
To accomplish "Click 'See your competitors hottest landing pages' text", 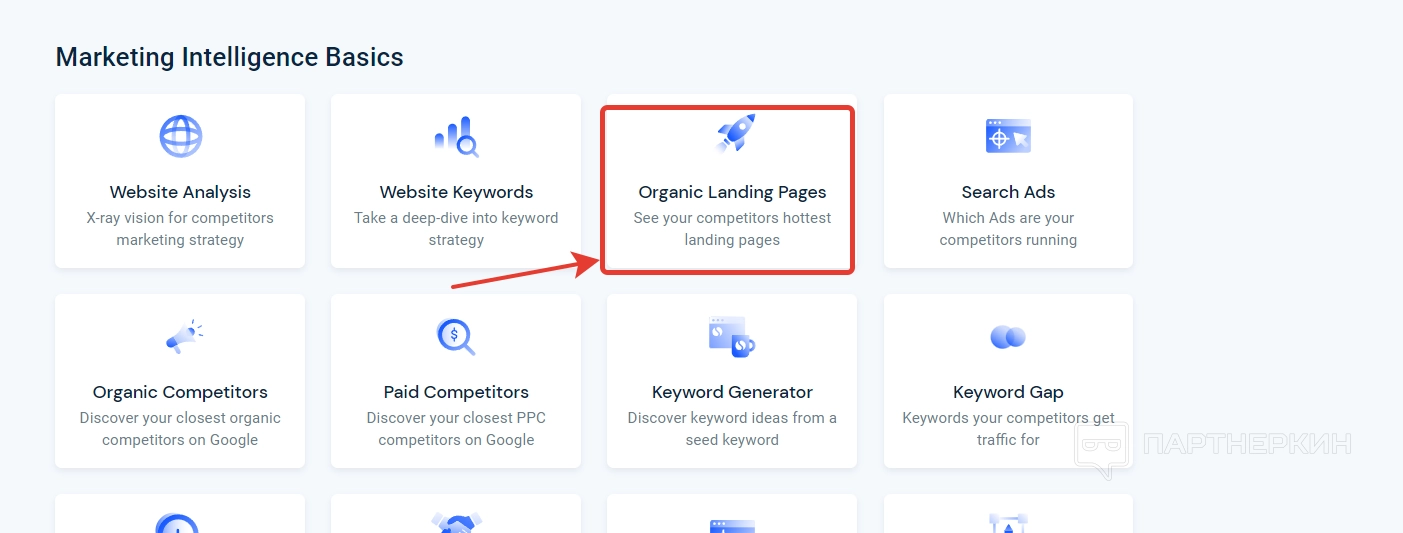I will (x=732, y=229).
